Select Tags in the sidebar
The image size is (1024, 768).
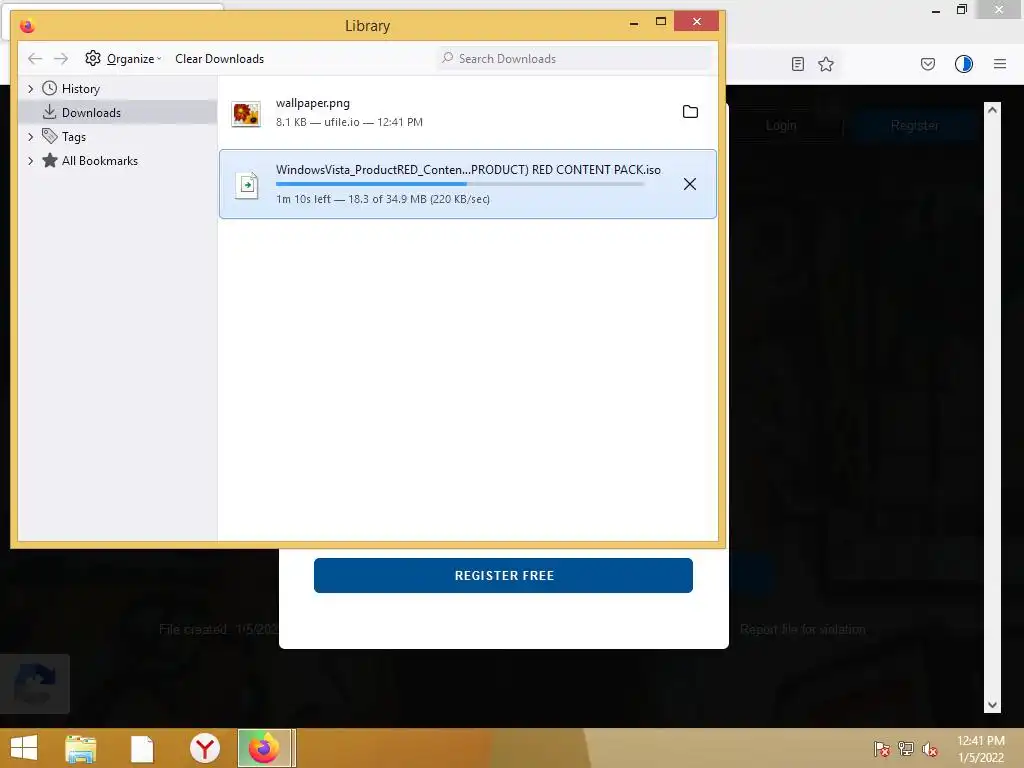pyautogui.click(x=74, y=136)
